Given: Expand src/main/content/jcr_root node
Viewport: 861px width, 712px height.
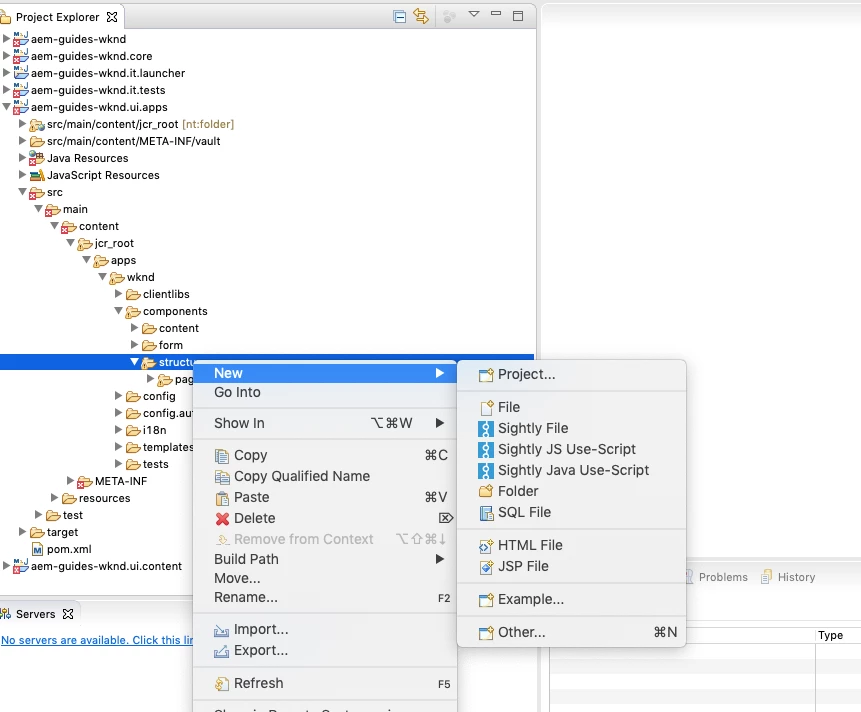Looking at the screenshot, I should (22, 124).
